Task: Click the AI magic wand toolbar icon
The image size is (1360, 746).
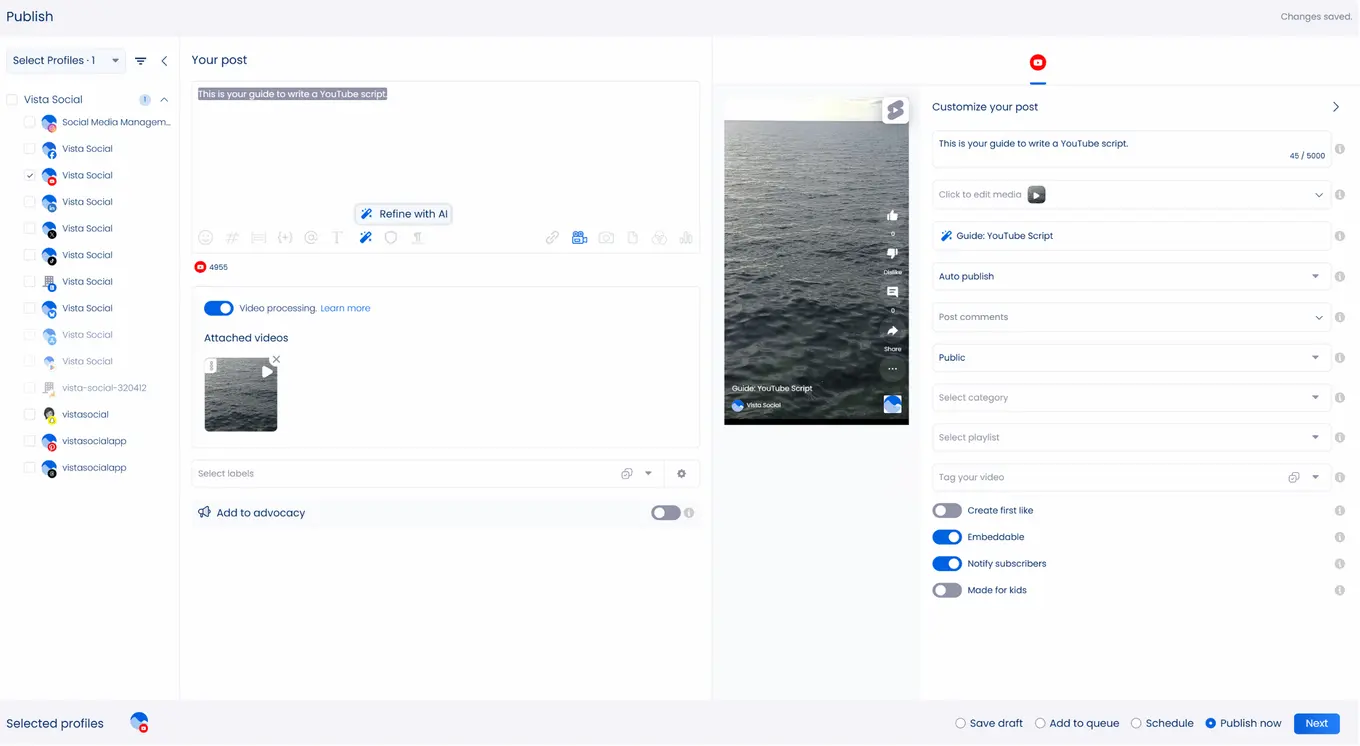Action: point(366,238)
